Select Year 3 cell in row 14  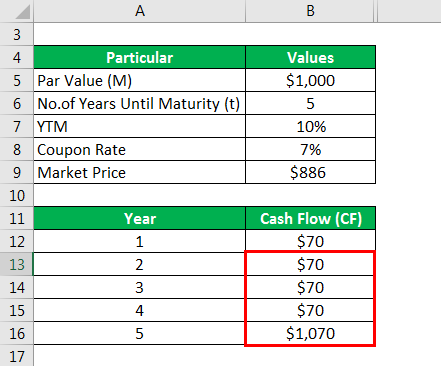[x=140, y=287]
